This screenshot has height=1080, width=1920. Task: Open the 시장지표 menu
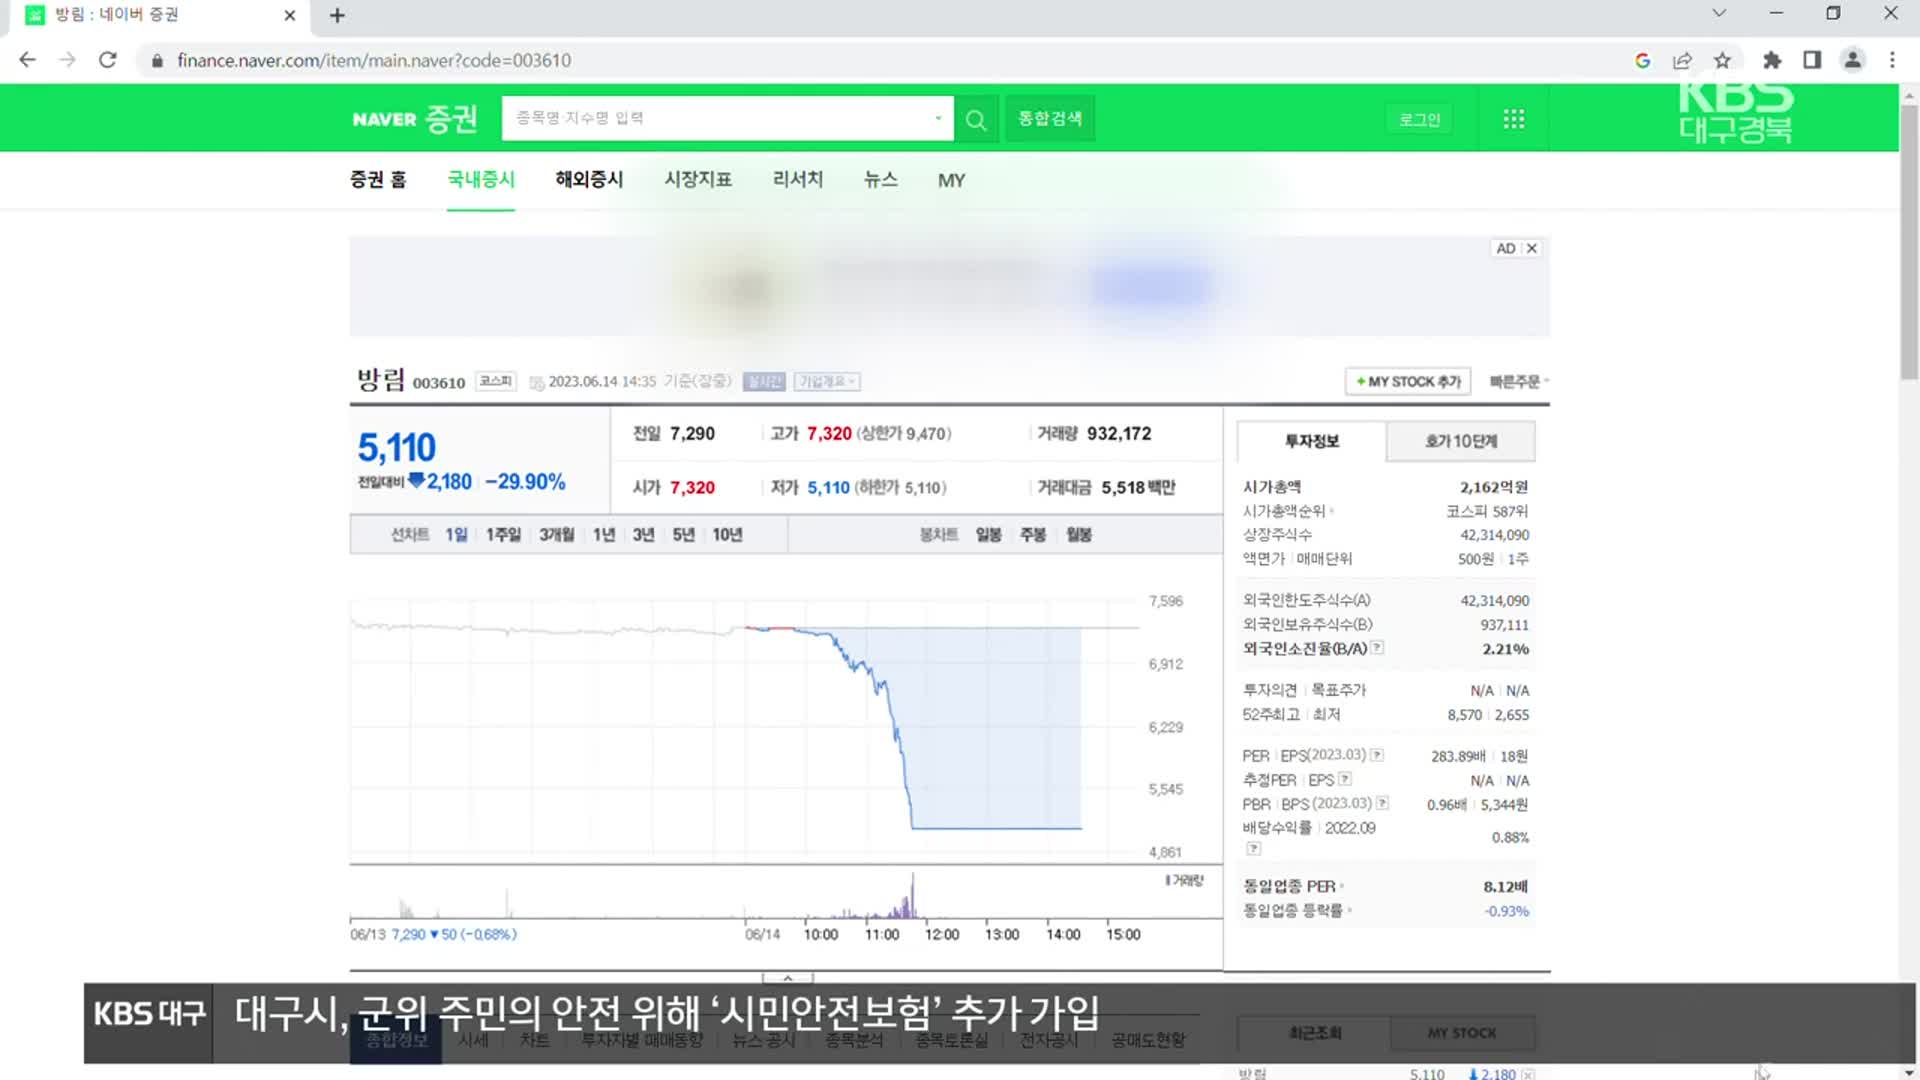(698, 180)
